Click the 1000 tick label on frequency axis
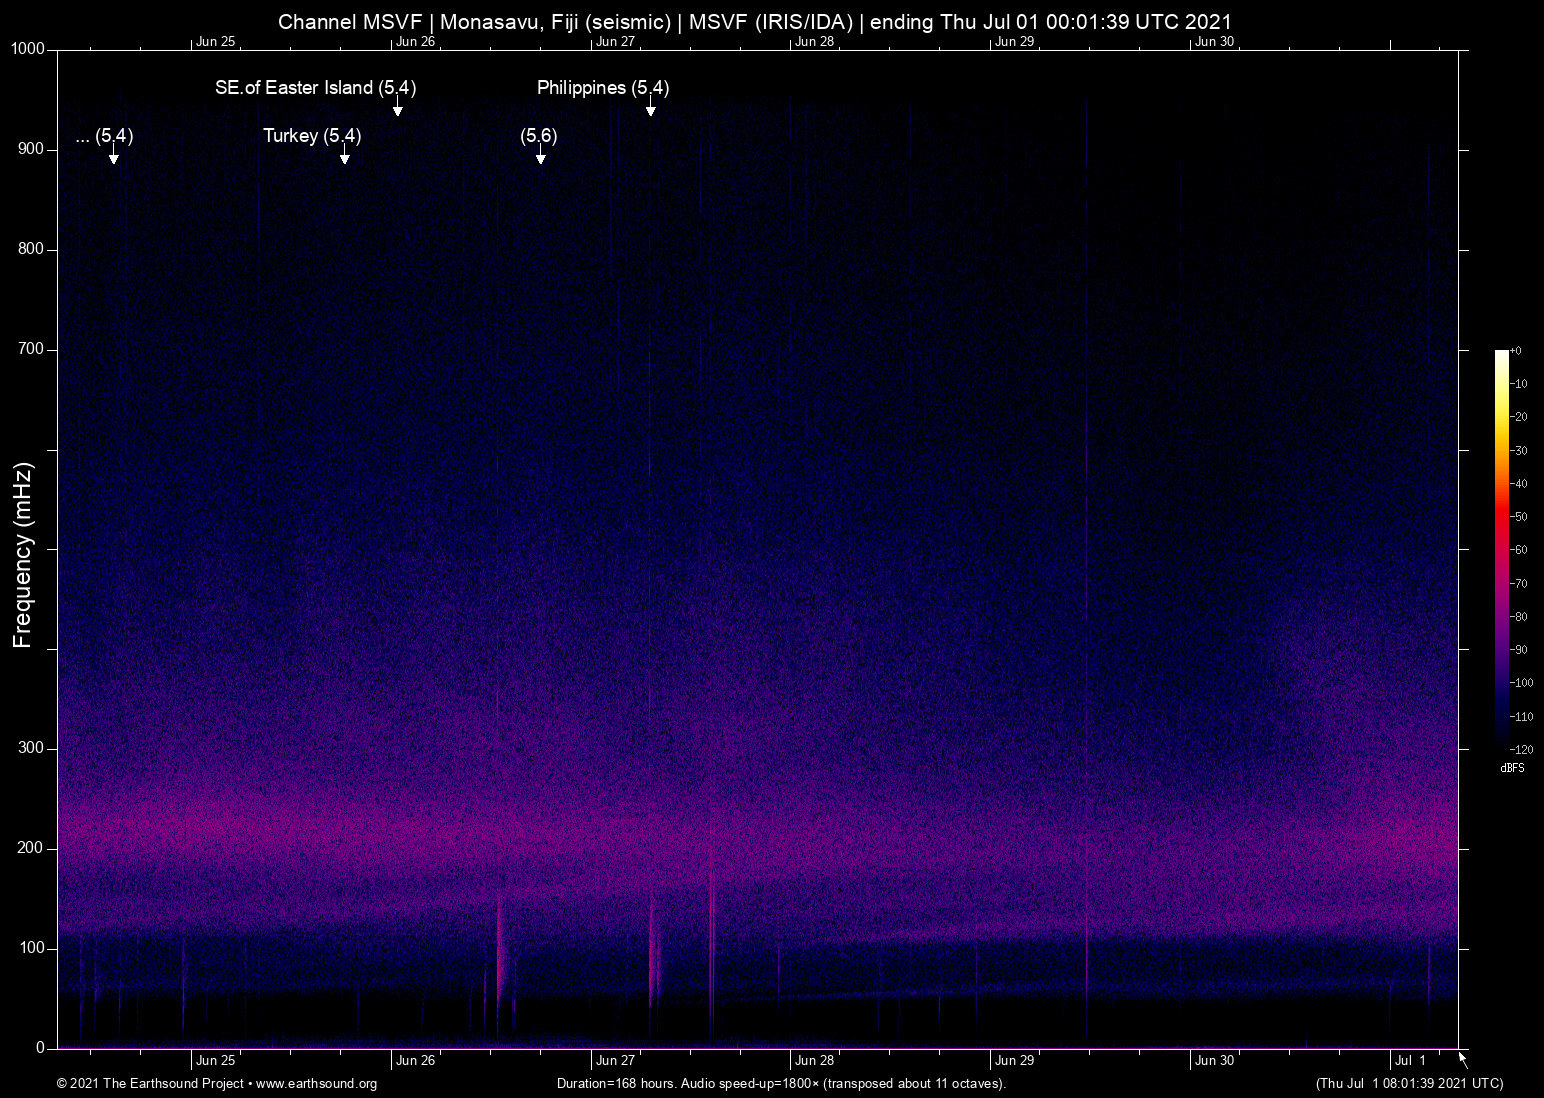 [27, 49]
